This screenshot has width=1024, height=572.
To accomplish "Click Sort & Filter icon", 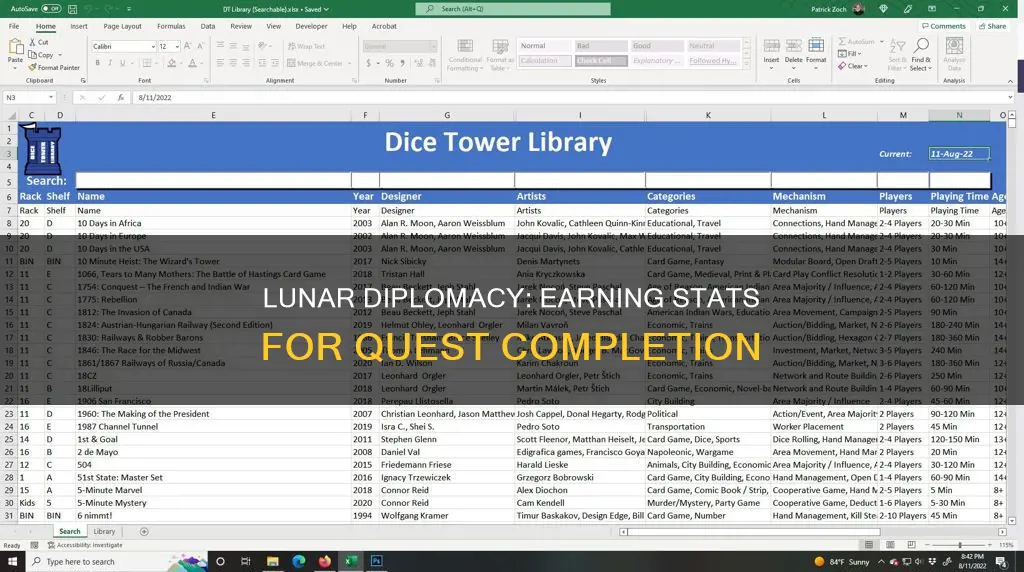I will (x=897, y=47).
